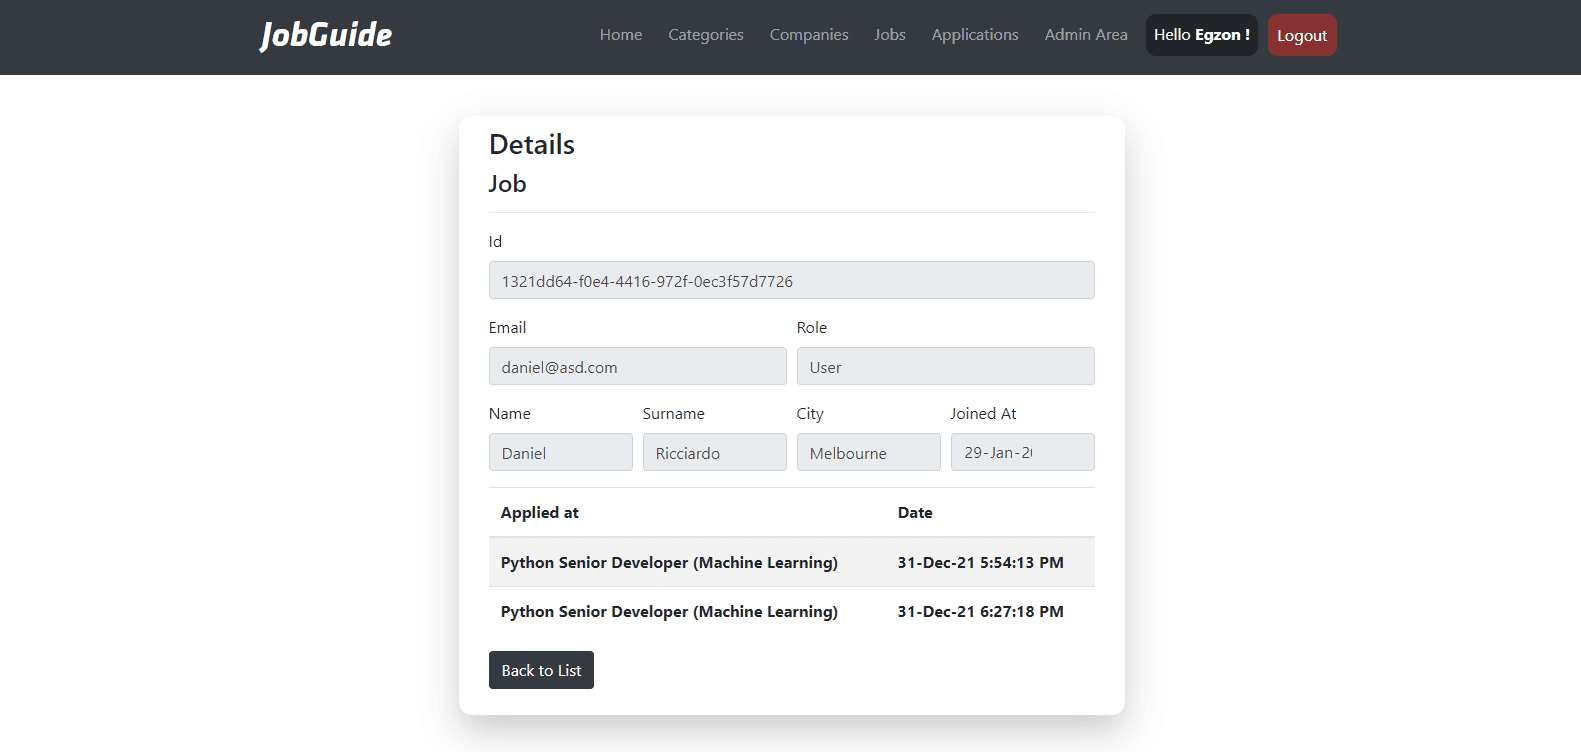Switch to Applications in the navbar
This screenshot has width=1581, height=752.
tap(974, 35)
